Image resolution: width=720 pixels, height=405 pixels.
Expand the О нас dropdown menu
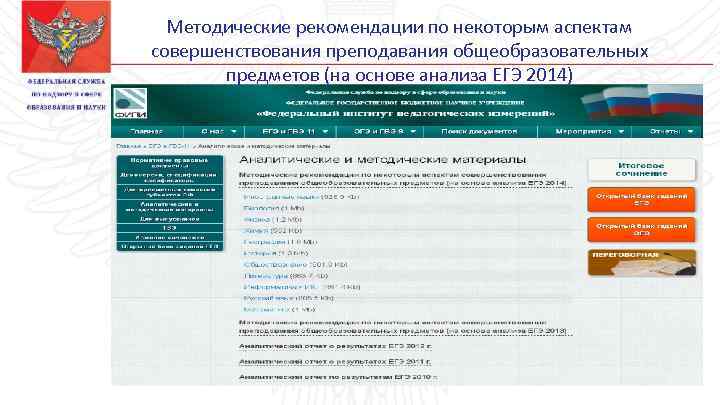pos(219,132)
